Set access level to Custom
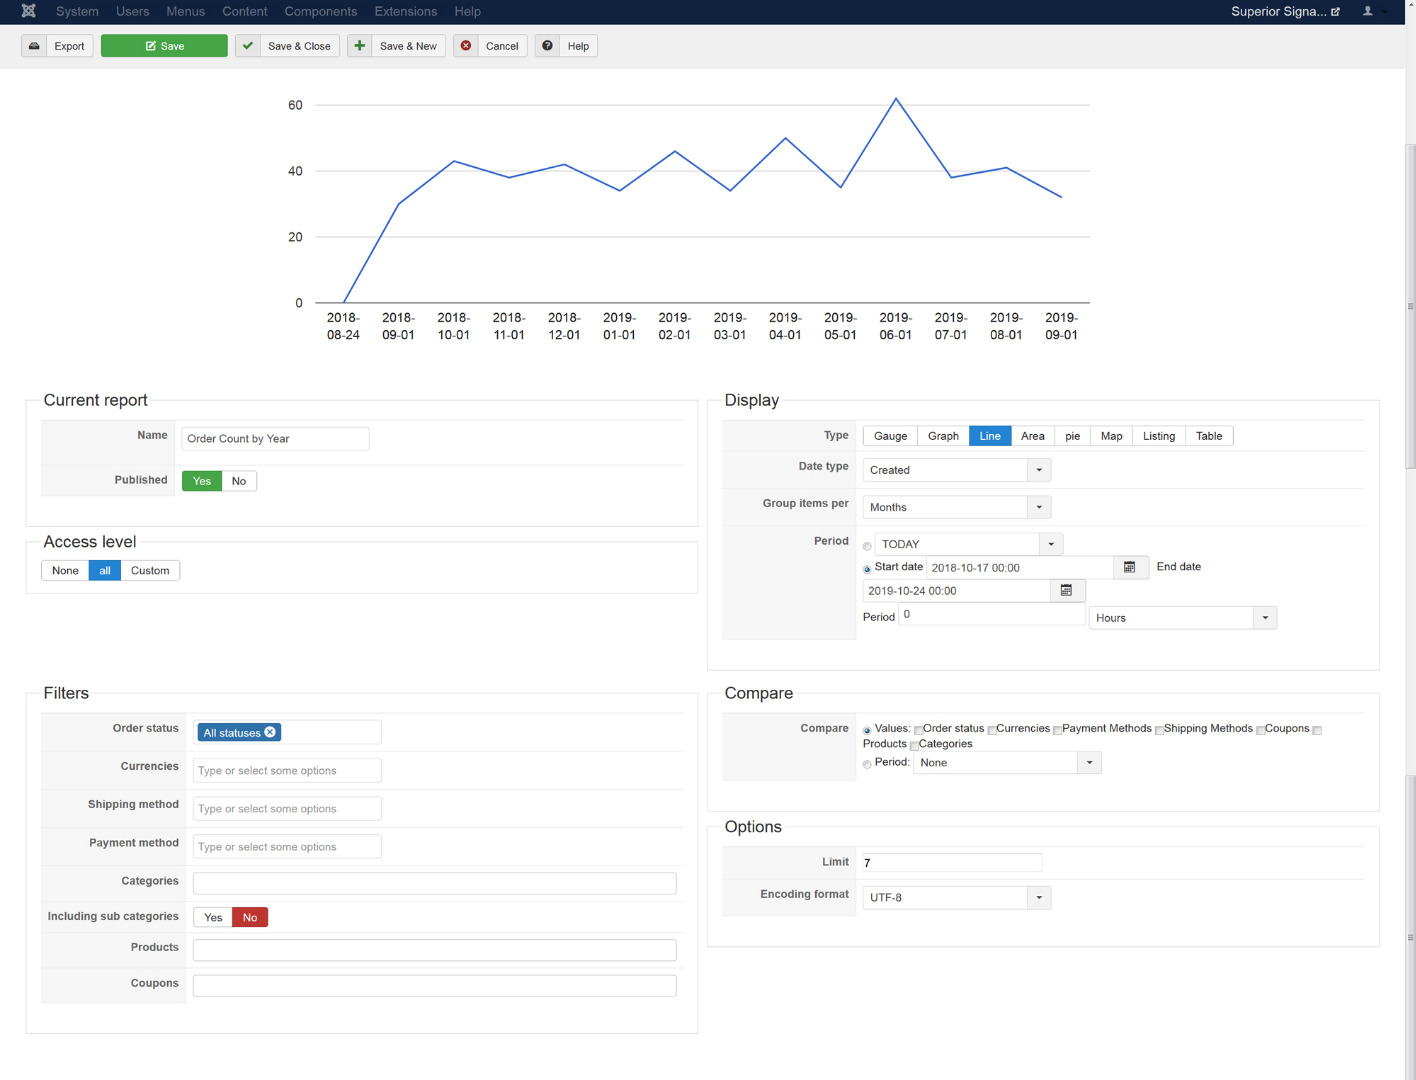 point(150,570)
